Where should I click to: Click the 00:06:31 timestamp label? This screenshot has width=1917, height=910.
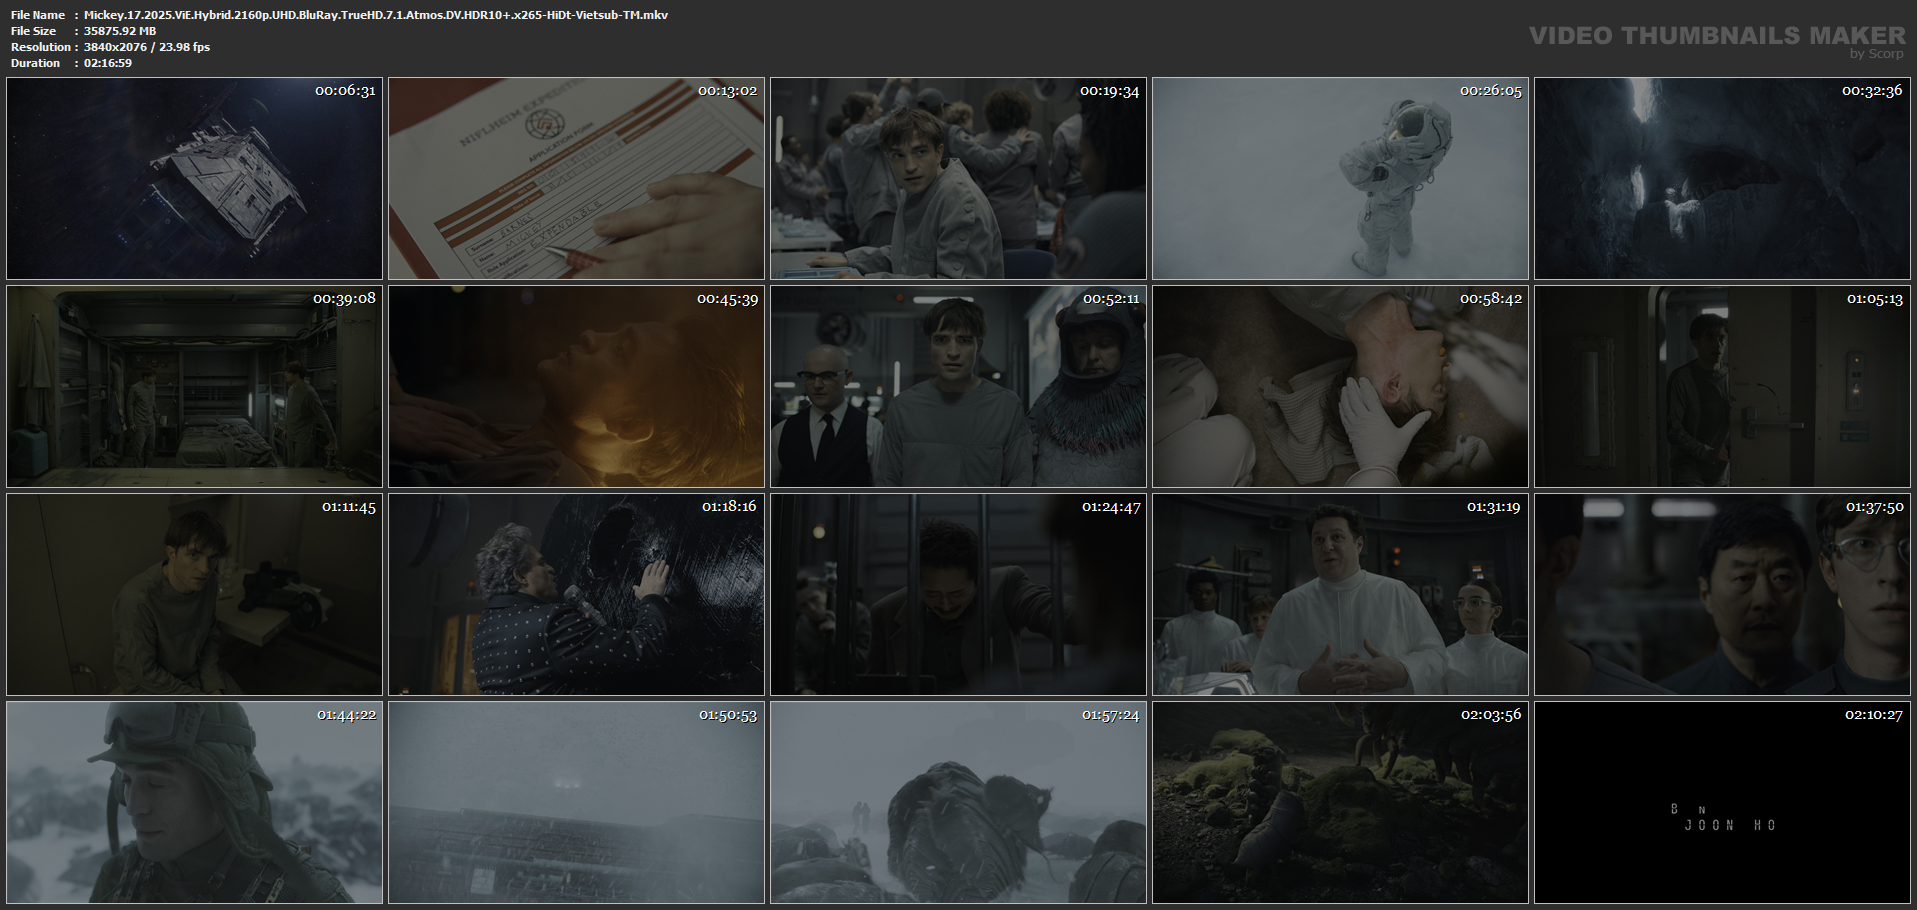(x=345, y=90)
